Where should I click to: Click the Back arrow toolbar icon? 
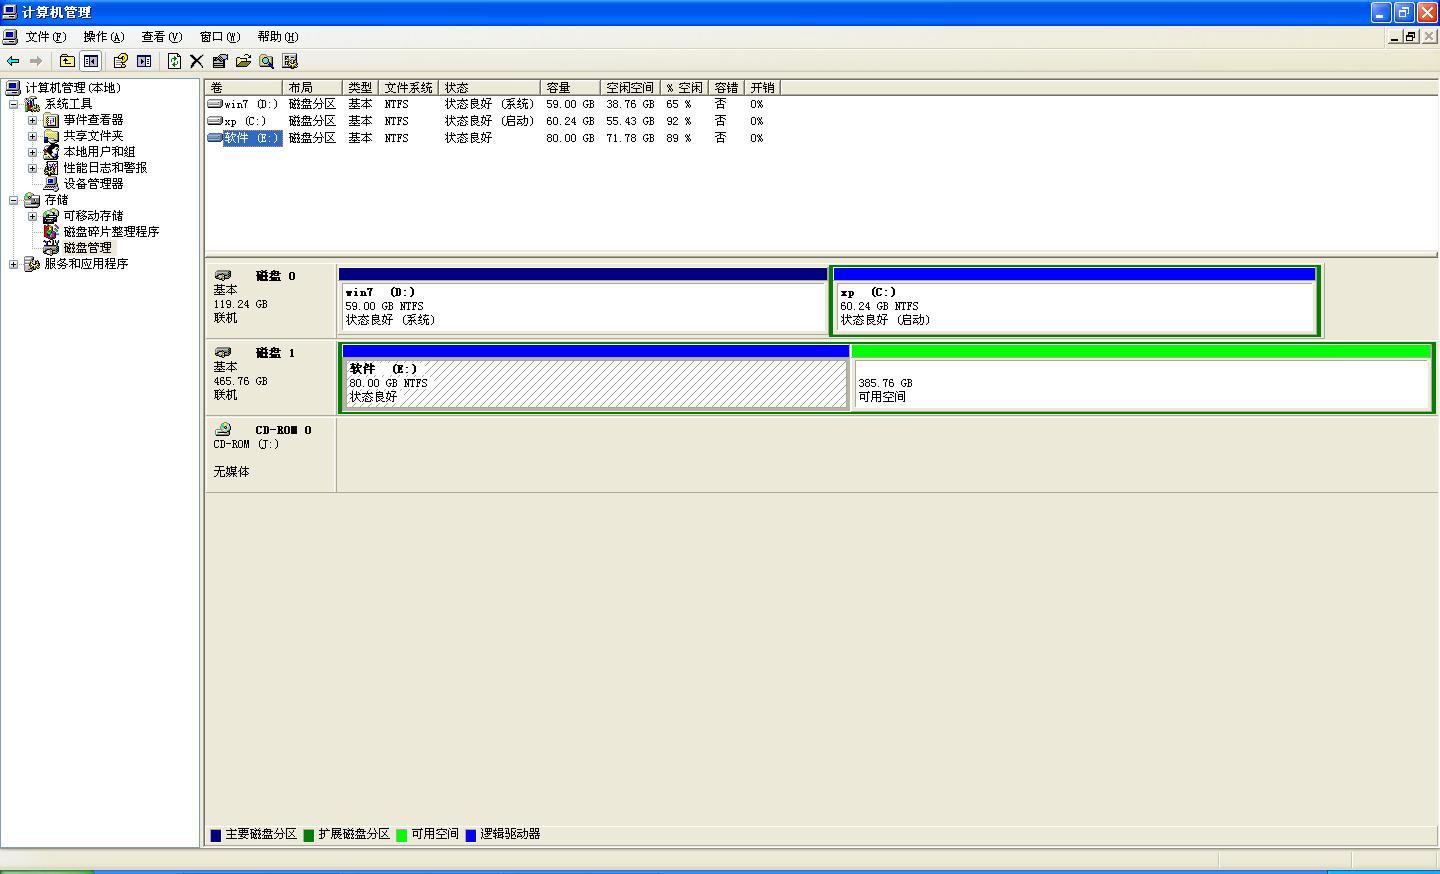pos(13,61)
